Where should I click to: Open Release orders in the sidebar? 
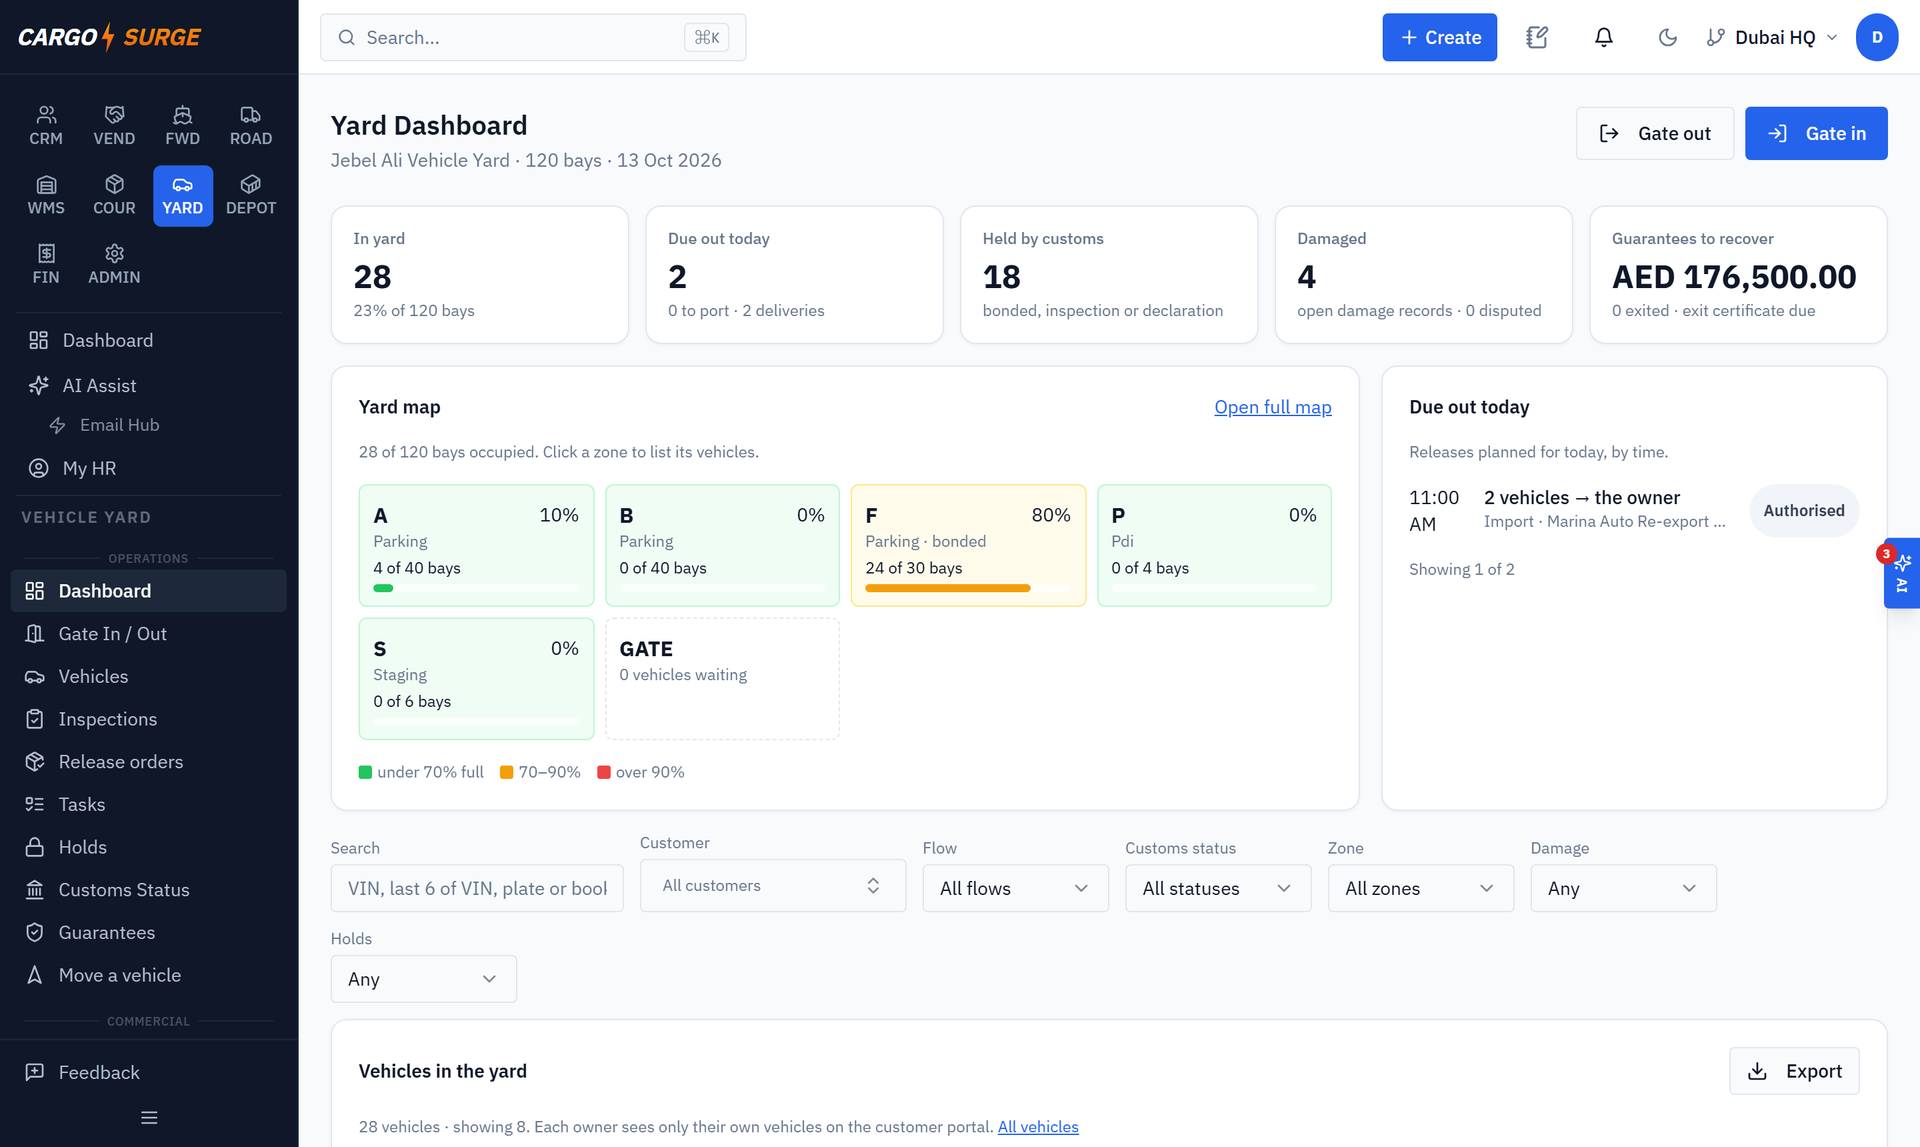(x=148, y=762)
